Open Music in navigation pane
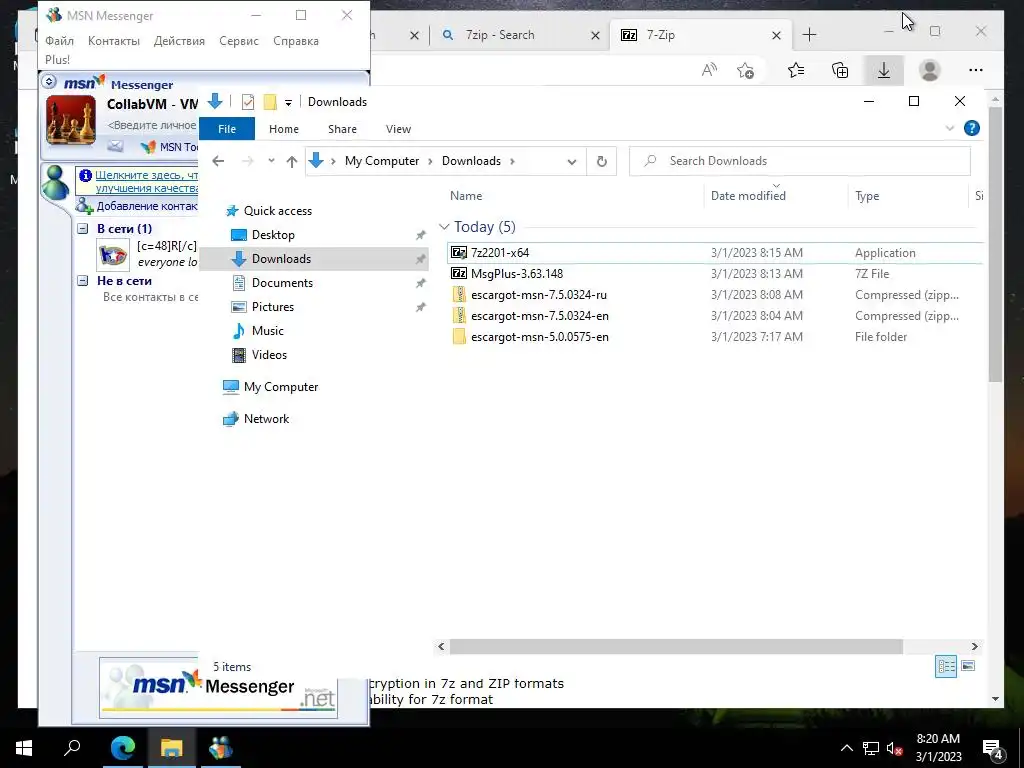The image size is (1024, 768). pos(268,331)
